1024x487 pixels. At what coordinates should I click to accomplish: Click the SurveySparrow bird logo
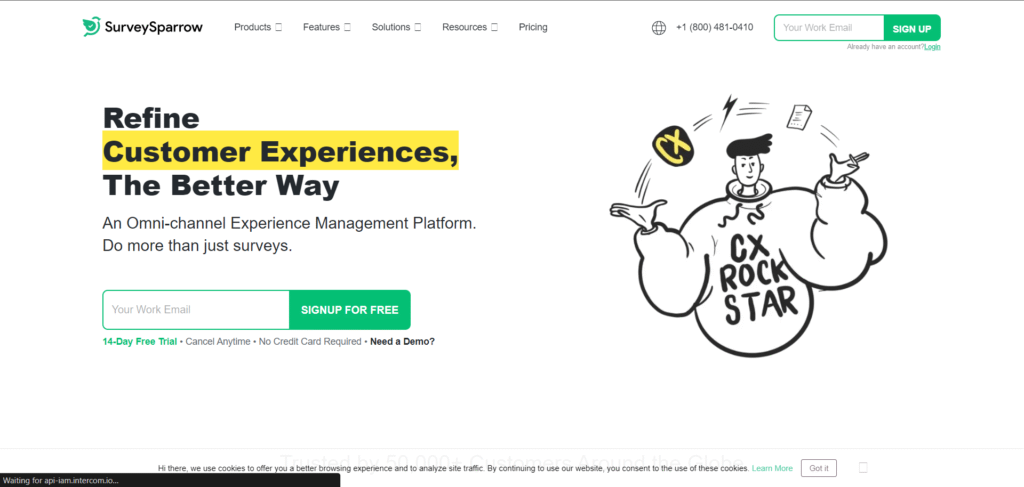tap(91, 27)
